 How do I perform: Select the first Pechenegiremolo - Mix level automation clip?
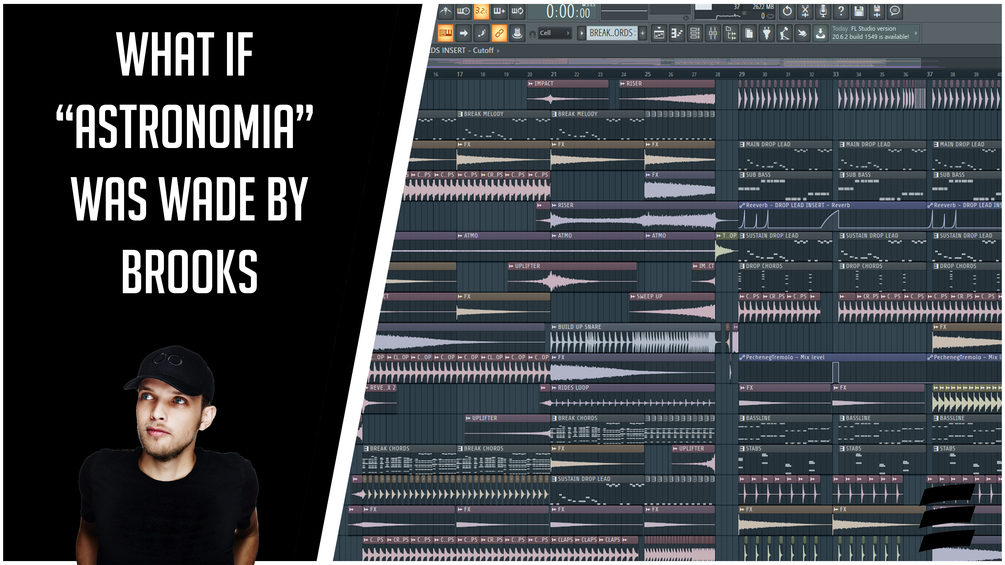832,368
